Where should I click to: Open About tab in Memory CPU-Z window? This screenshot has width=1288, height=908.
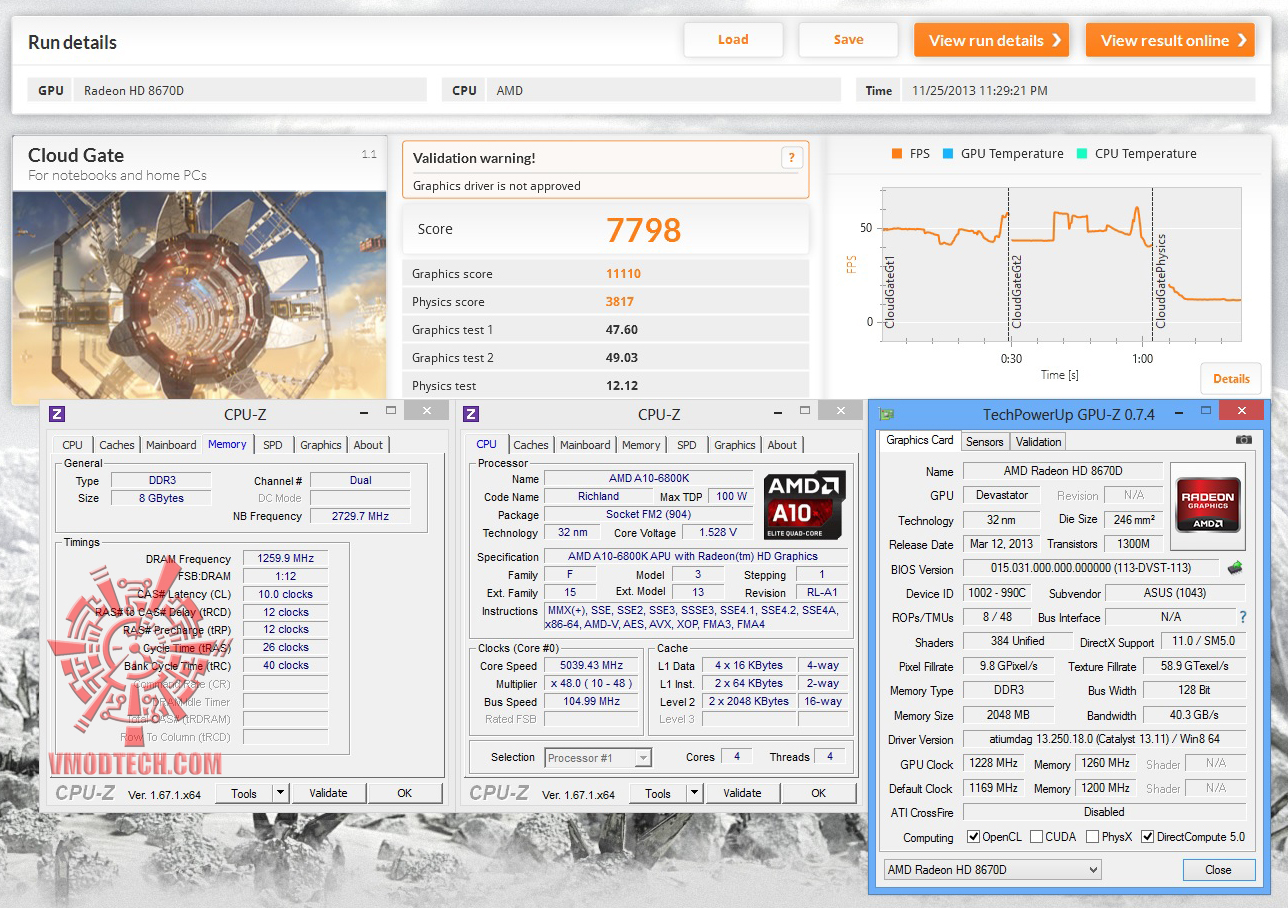coord(368,445)
